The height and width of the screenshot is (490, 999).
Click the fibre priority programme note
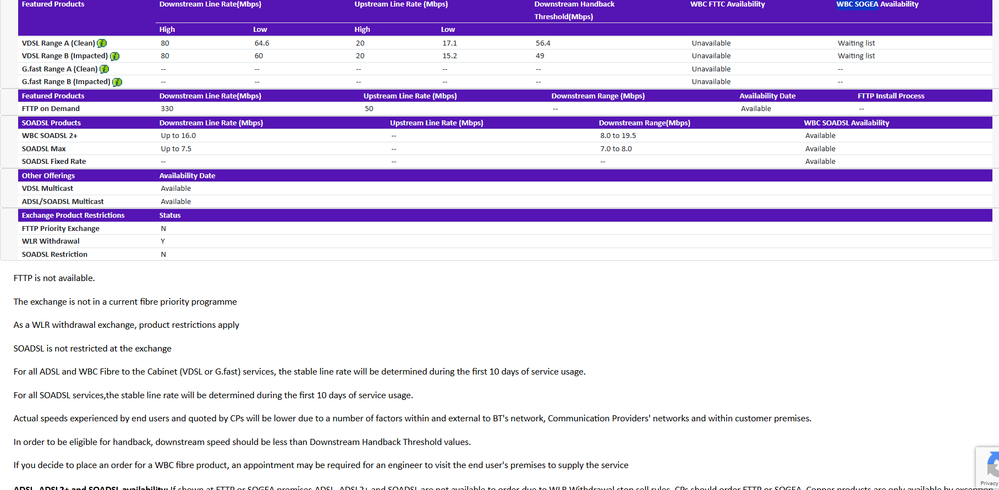[x=125, y=301]
